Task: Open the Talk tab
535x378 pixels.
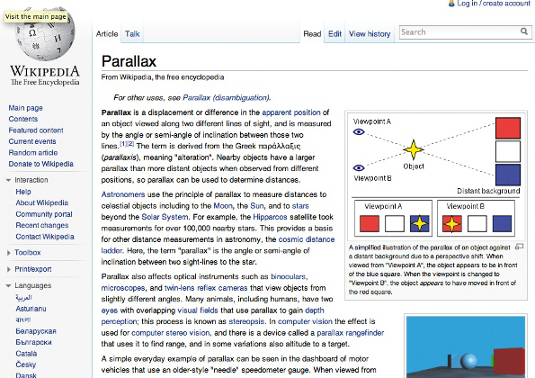Action: pos(132,34)
